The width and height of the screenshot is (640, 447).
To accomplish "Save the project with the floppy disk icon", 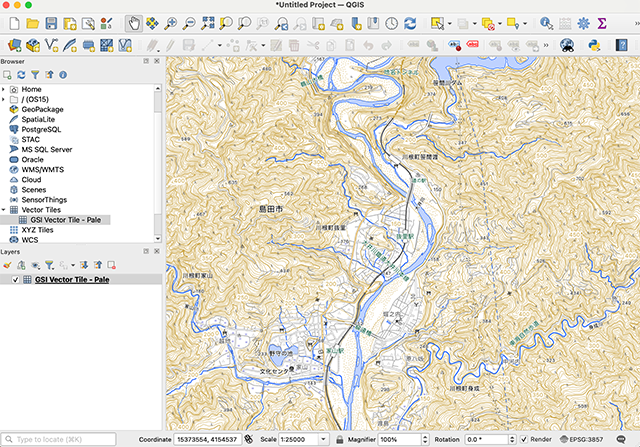I will [x=52, y=22].
